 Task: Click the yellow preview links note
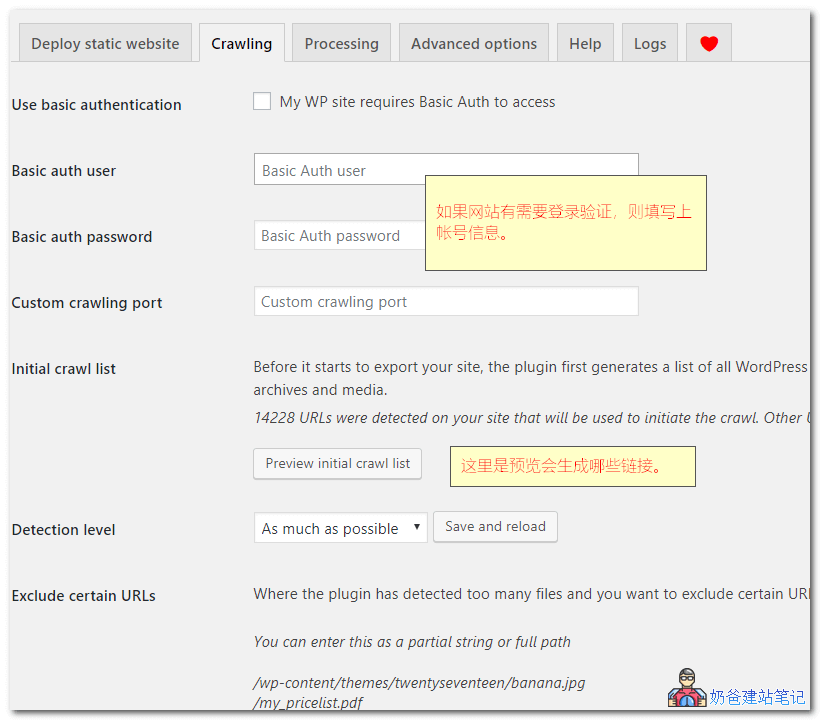572,466
